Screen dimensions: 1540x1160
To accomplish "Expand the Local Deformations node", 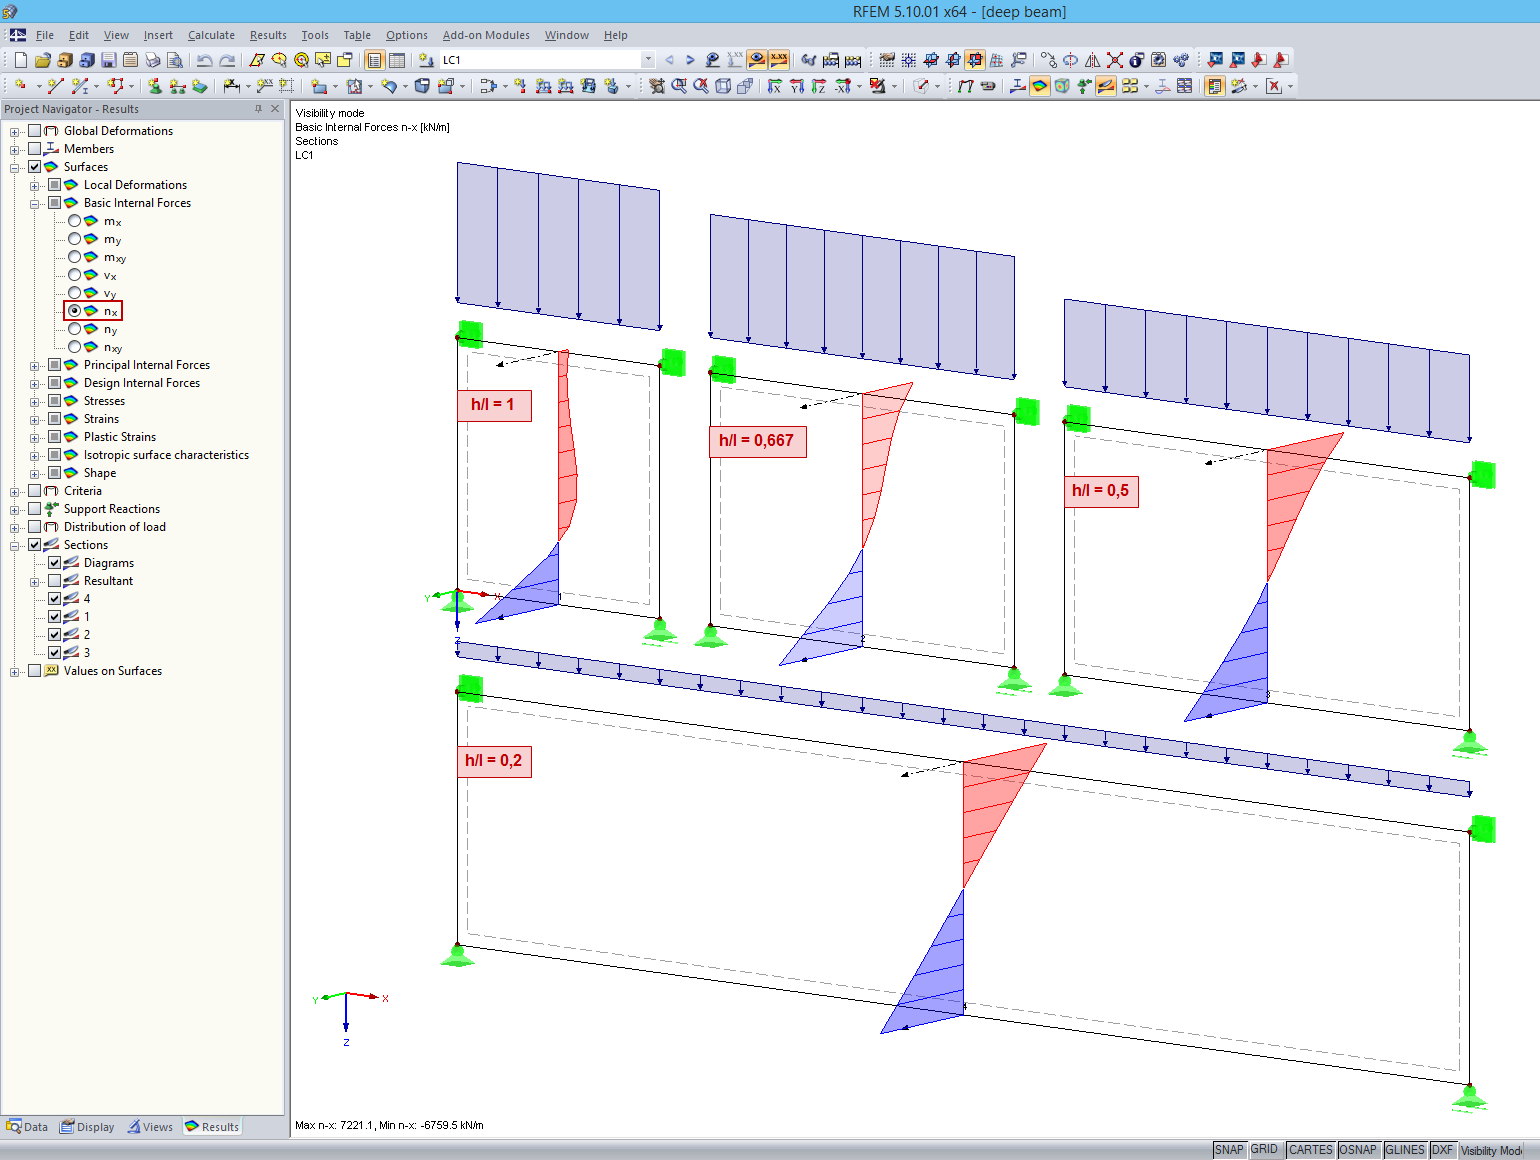I will coord(35,185).
